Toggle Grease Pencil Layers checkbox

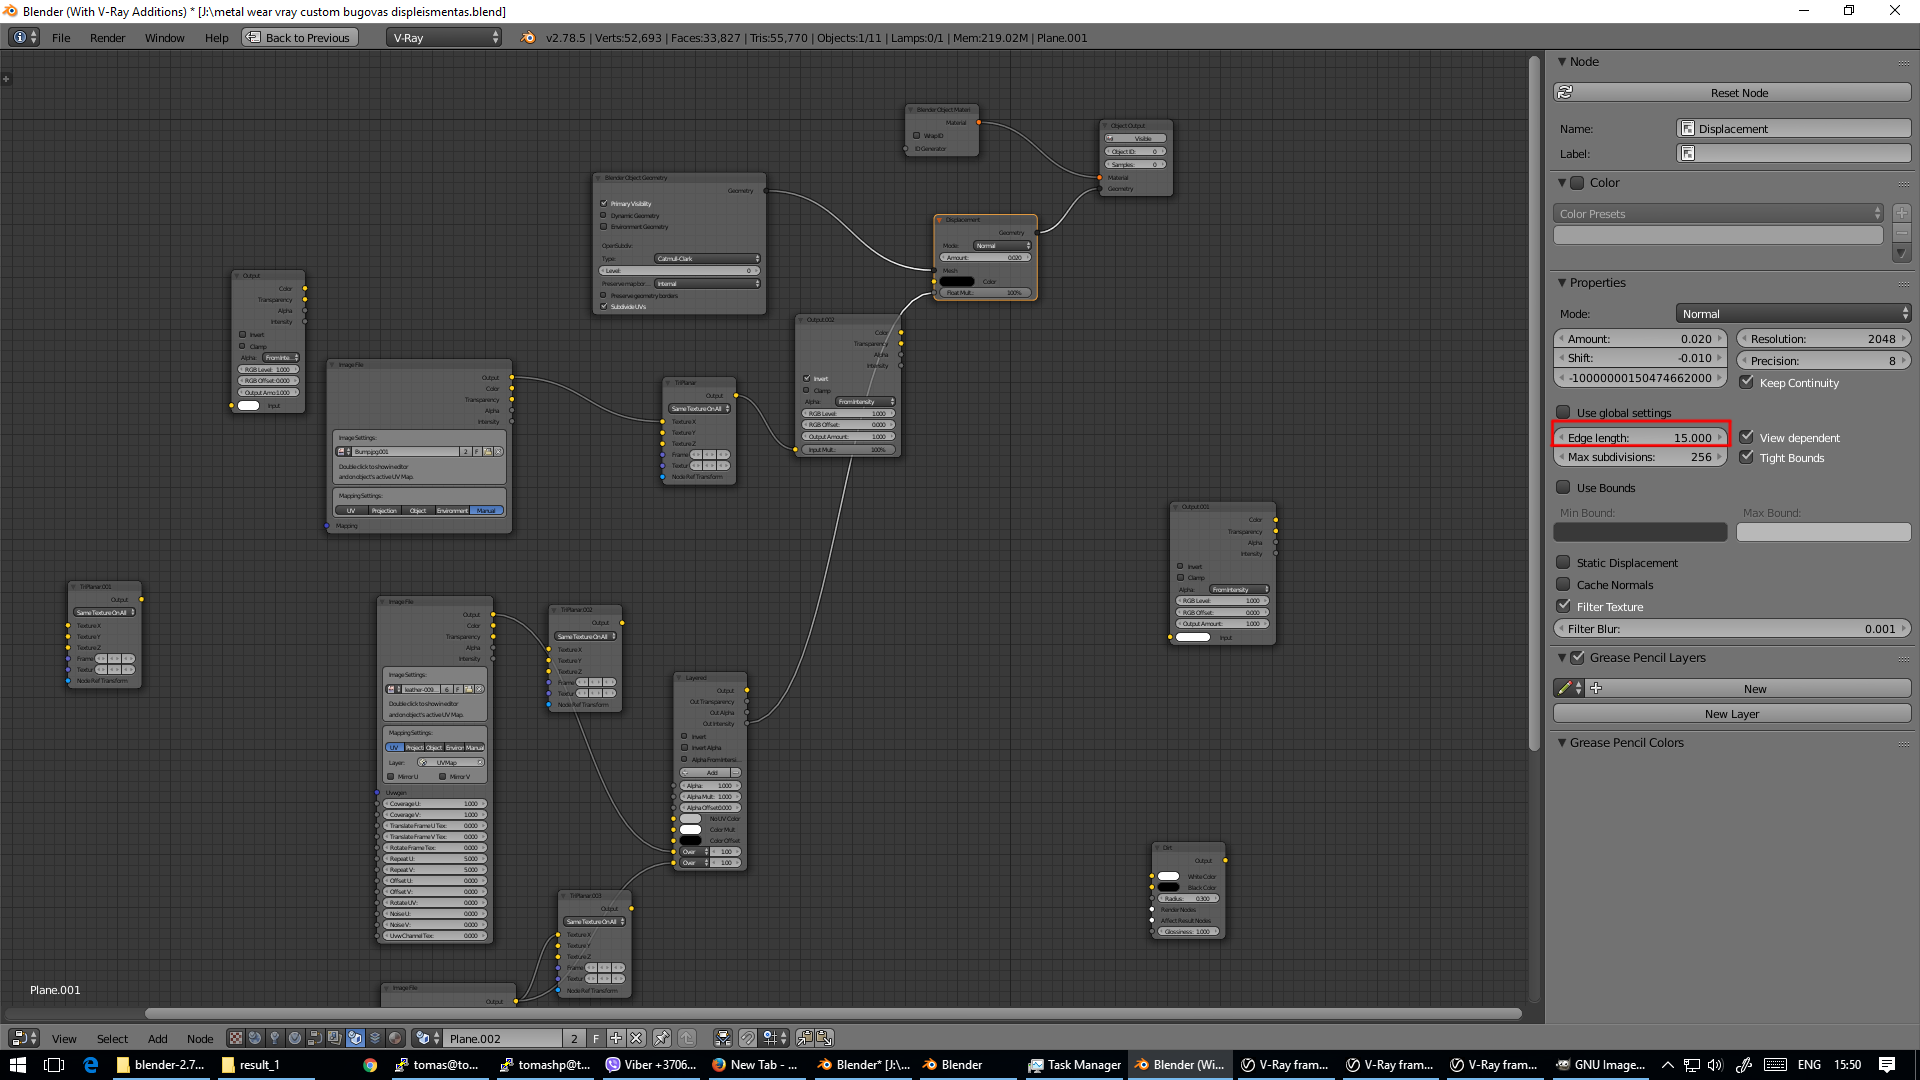click(x=1577, y=657)
